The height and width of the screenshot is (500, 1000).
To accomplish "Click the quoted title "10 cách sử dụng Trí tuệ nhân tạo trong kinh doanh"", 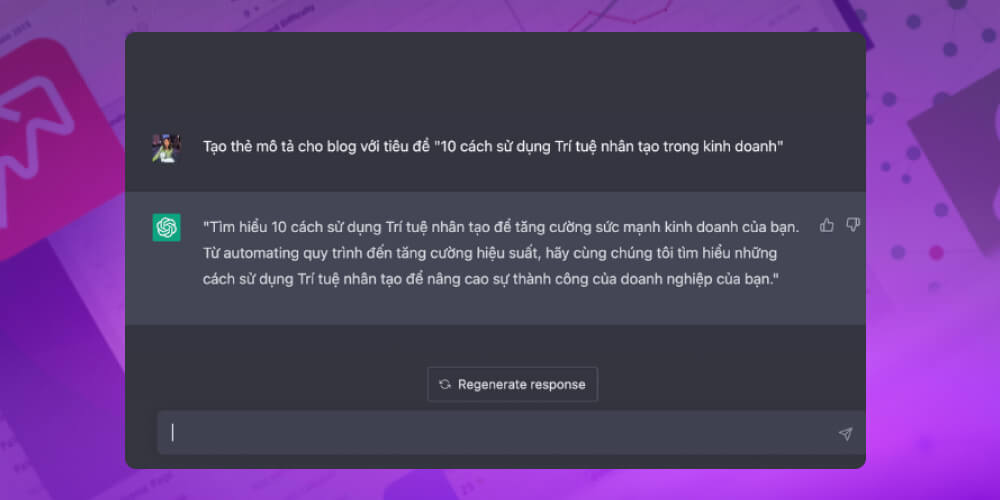I will click(610, 147).
